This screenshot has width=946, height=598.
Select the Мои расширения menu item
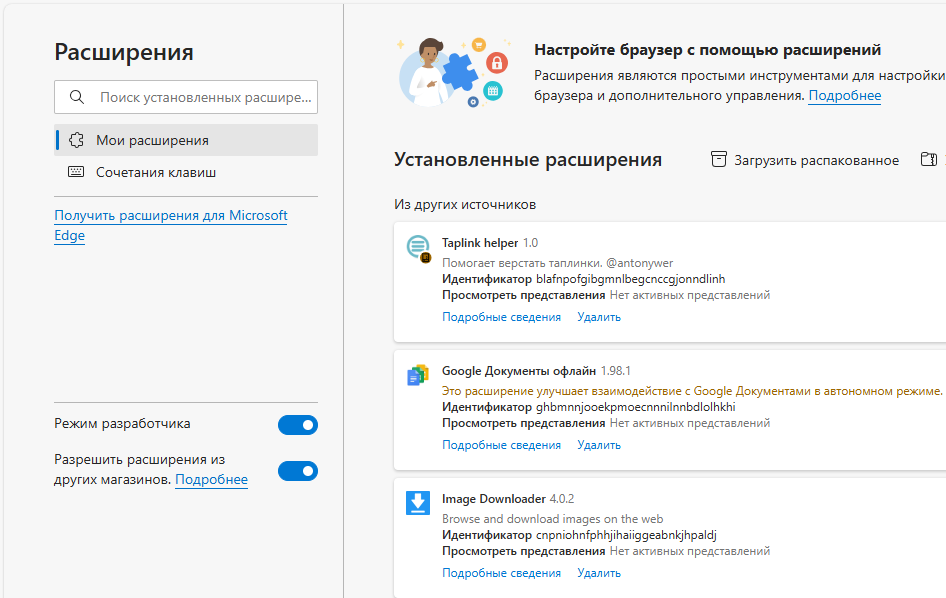click(186, 140)
